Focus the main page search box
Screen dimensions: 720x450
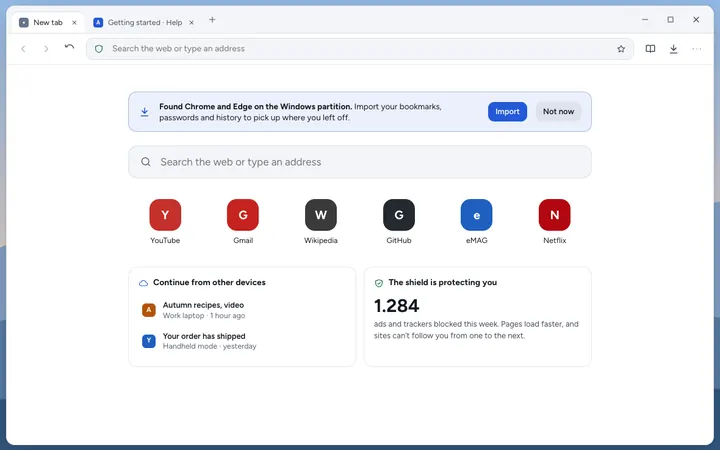360,162
